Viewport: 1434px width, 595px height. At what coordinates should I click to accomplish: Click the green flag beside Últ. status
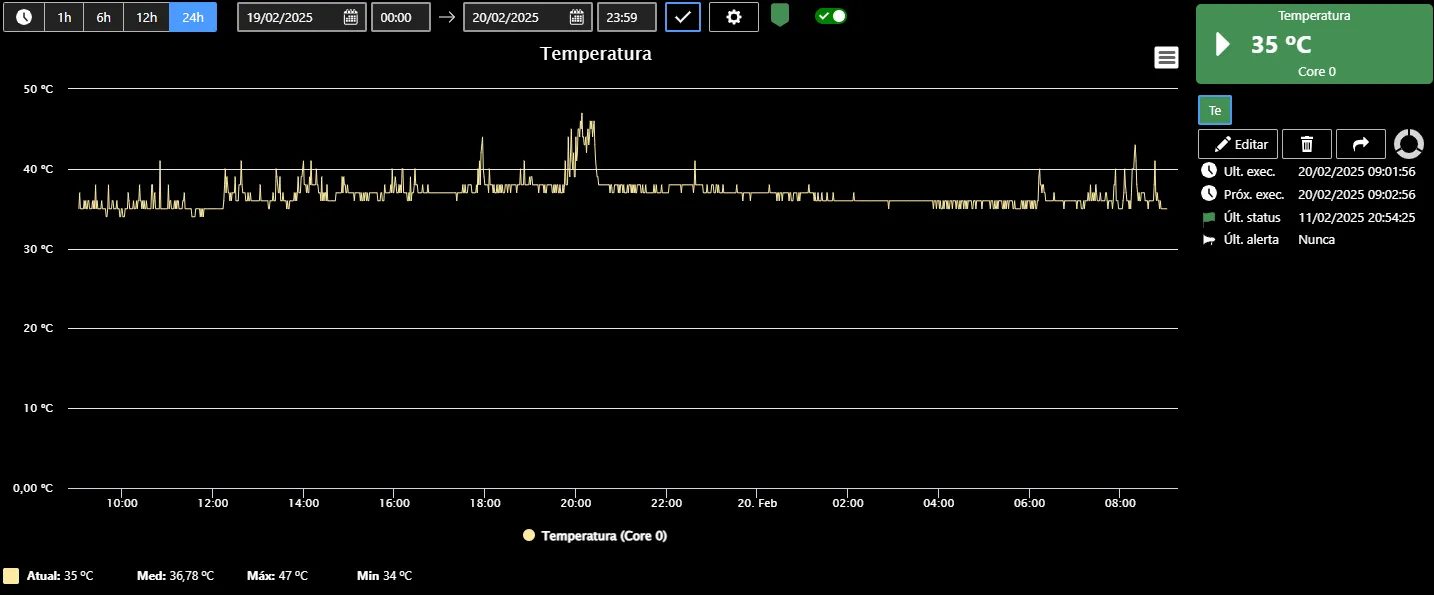pos(1209,217)
